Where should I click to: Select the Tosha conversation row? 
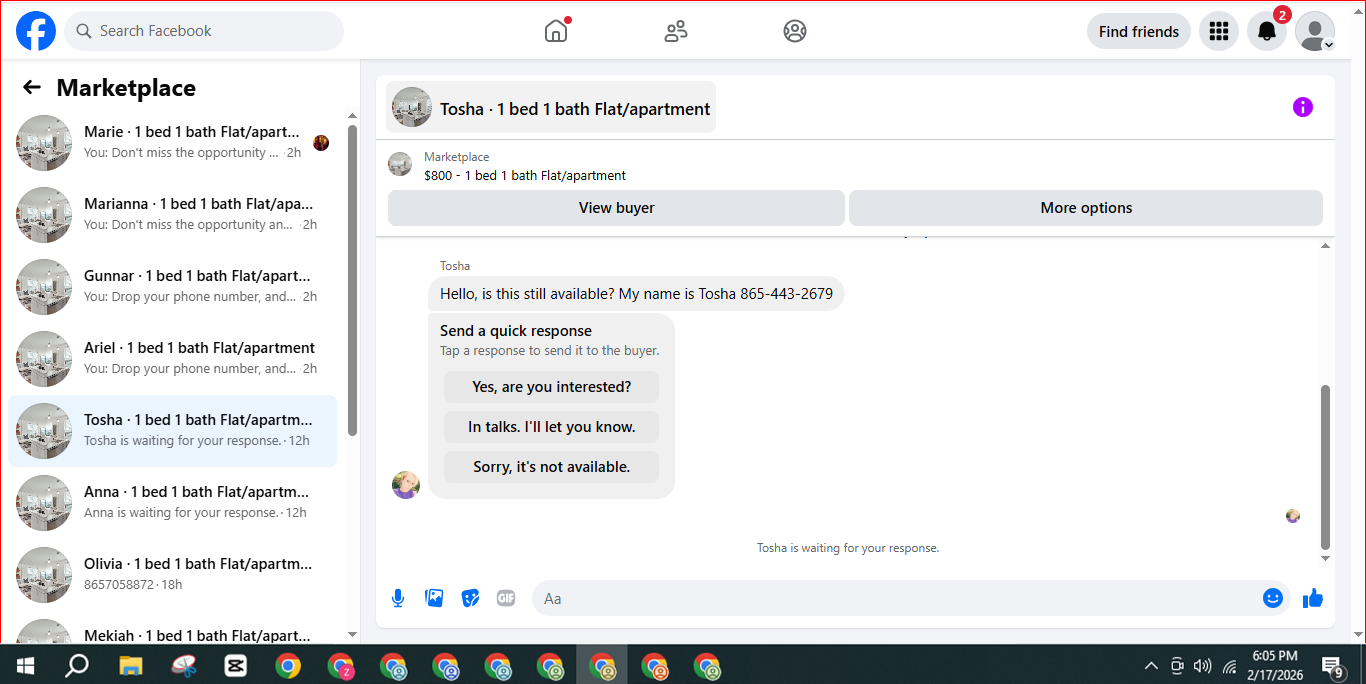[173, 431]
